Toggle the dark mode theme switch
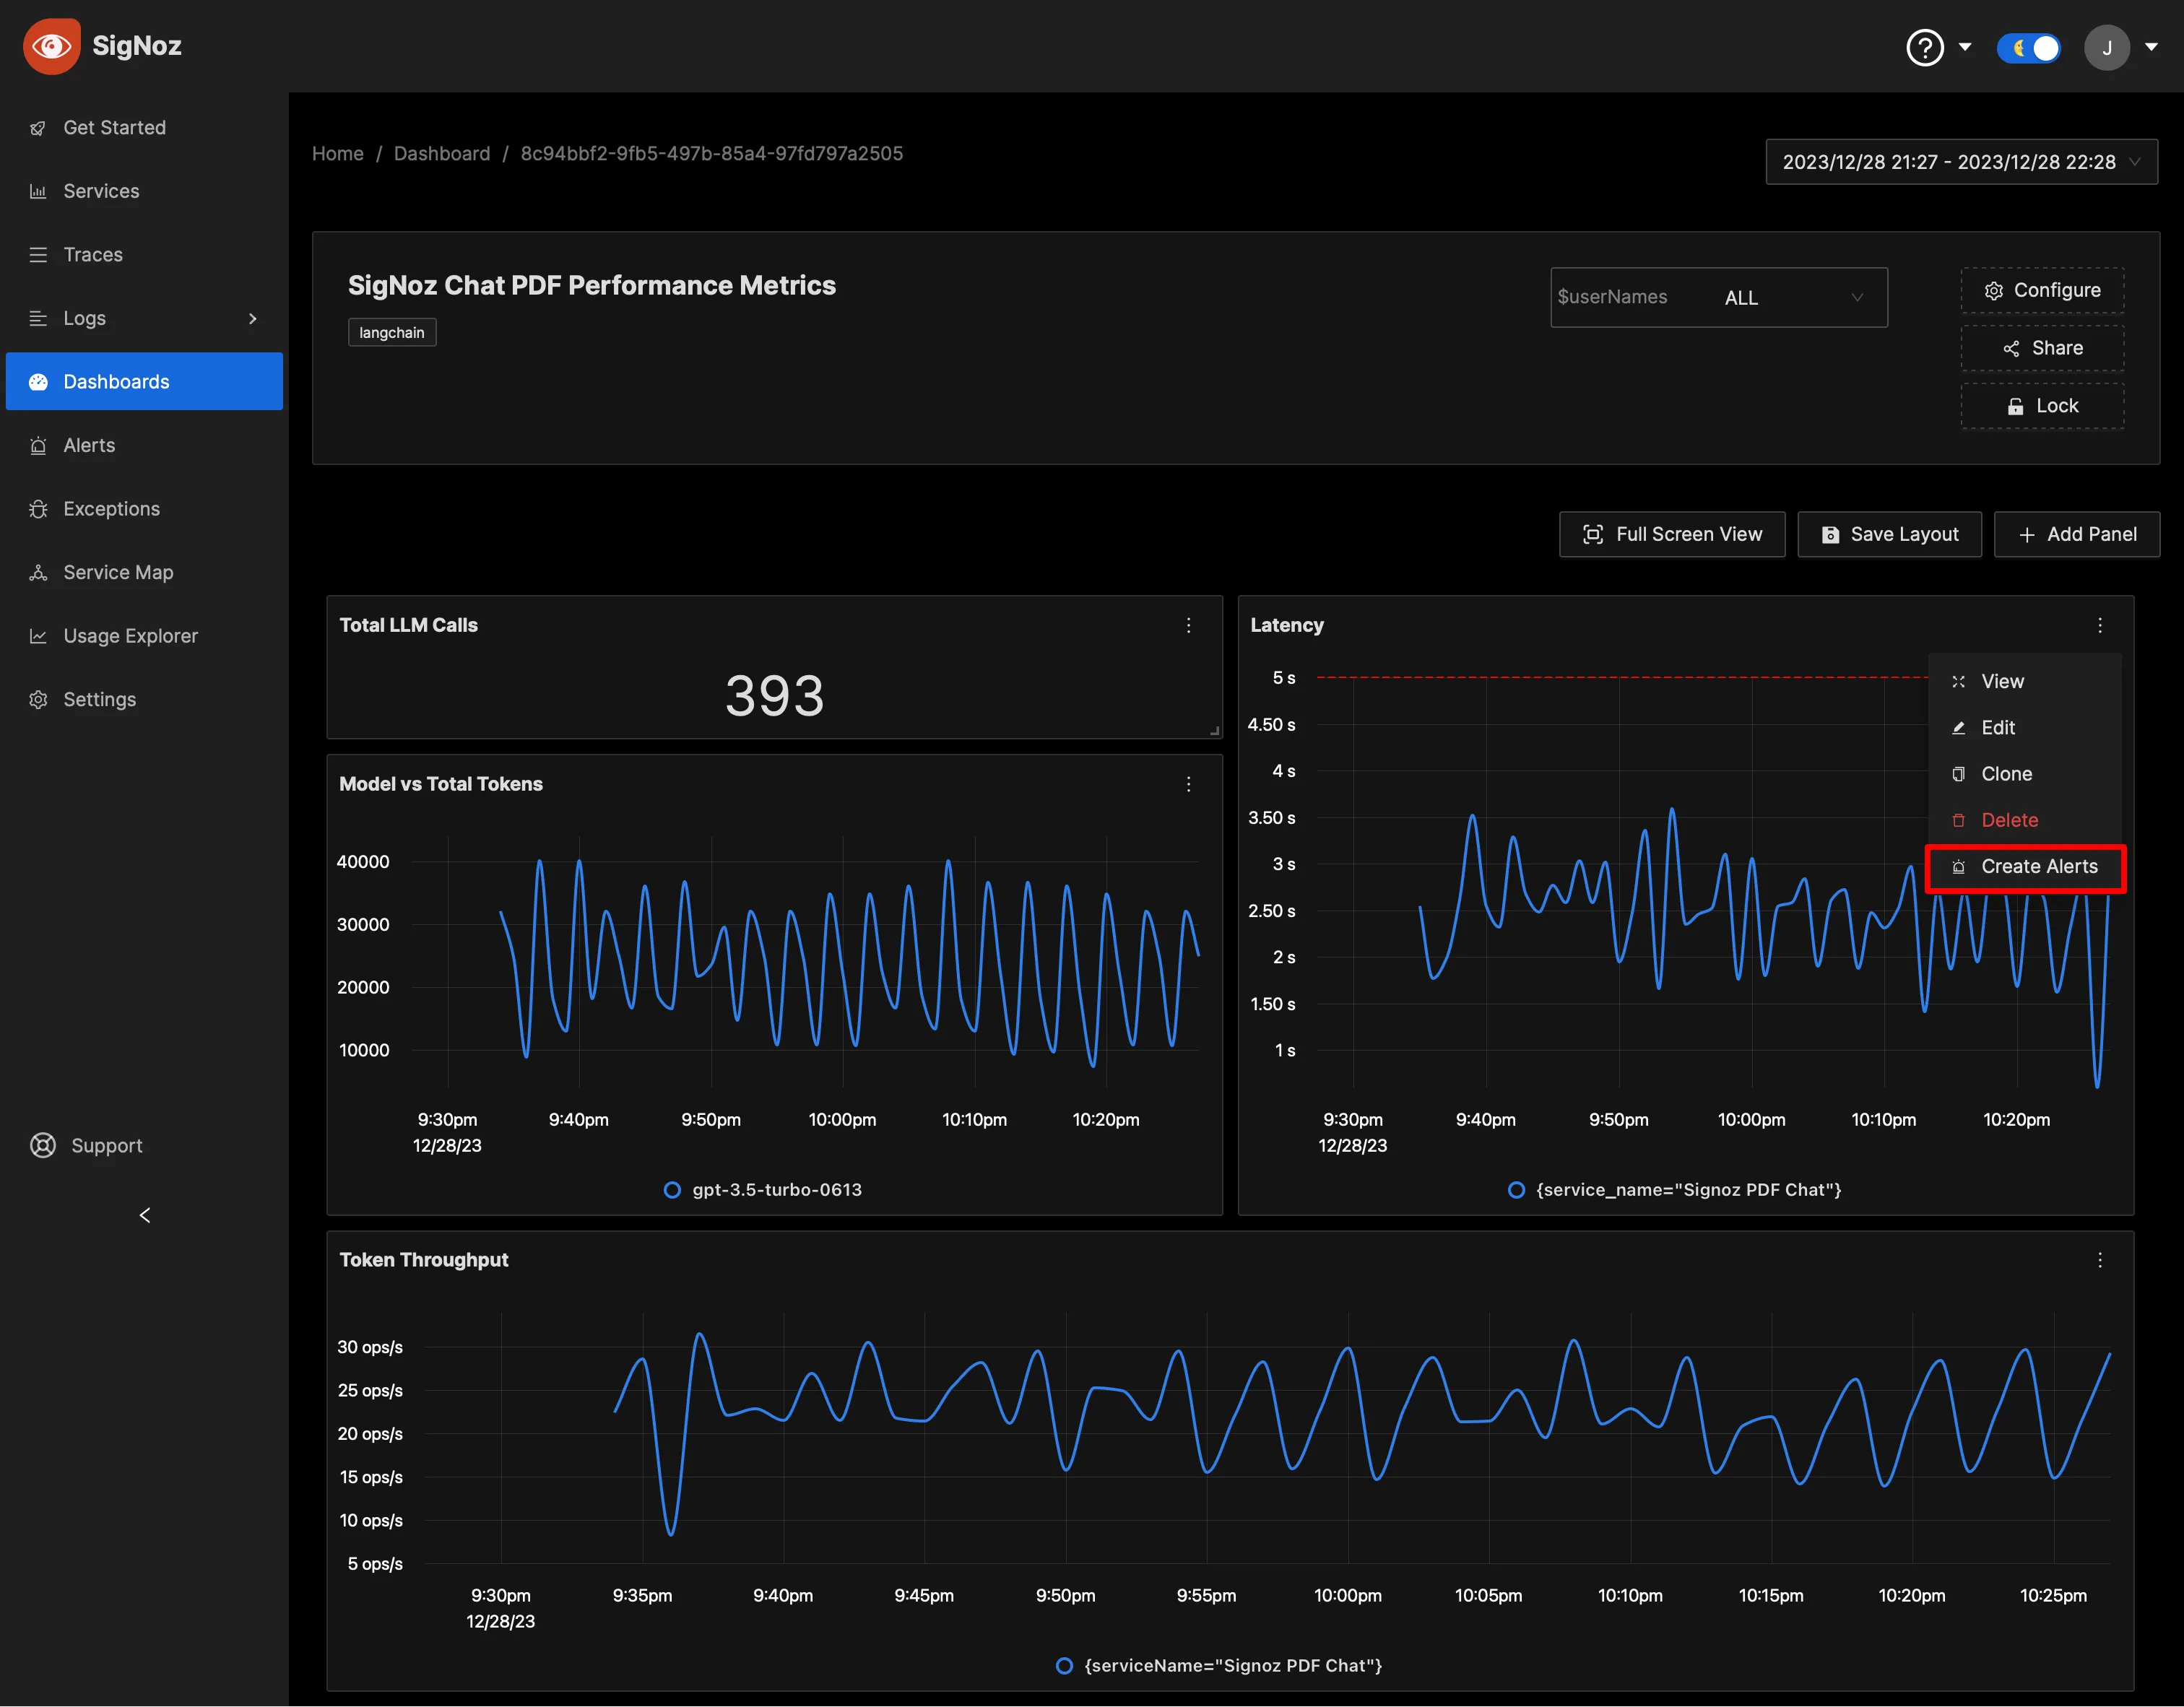The width and height of the screenshot is (2184, 1707). coord(2028,47)
